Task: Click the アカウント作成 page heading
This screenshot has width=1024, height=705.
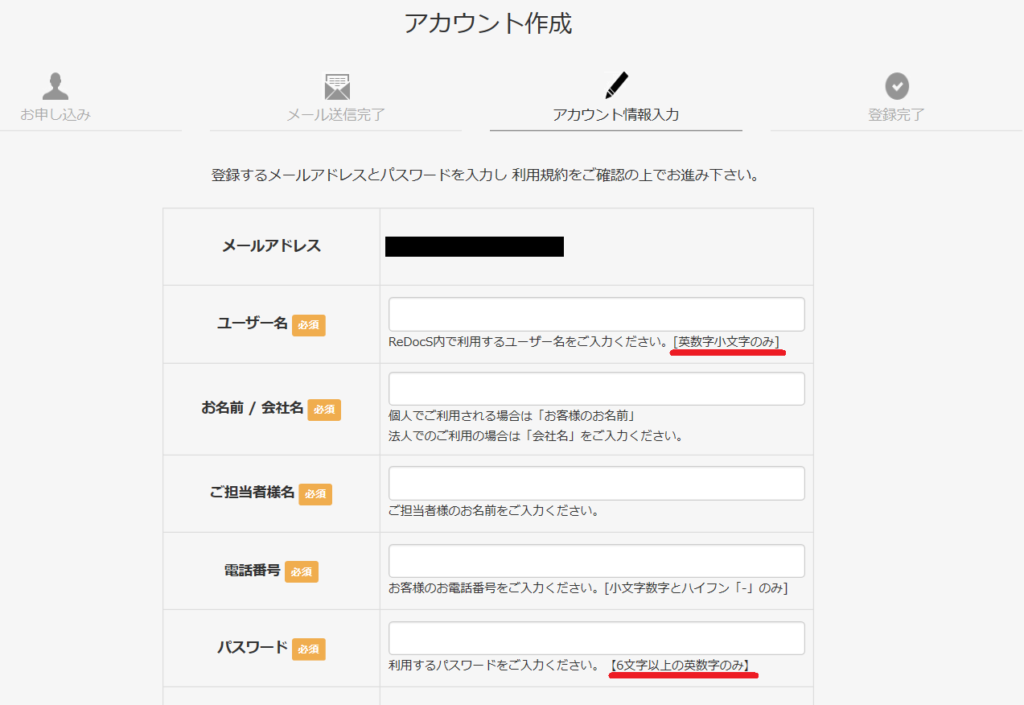Action: [488, 24]
